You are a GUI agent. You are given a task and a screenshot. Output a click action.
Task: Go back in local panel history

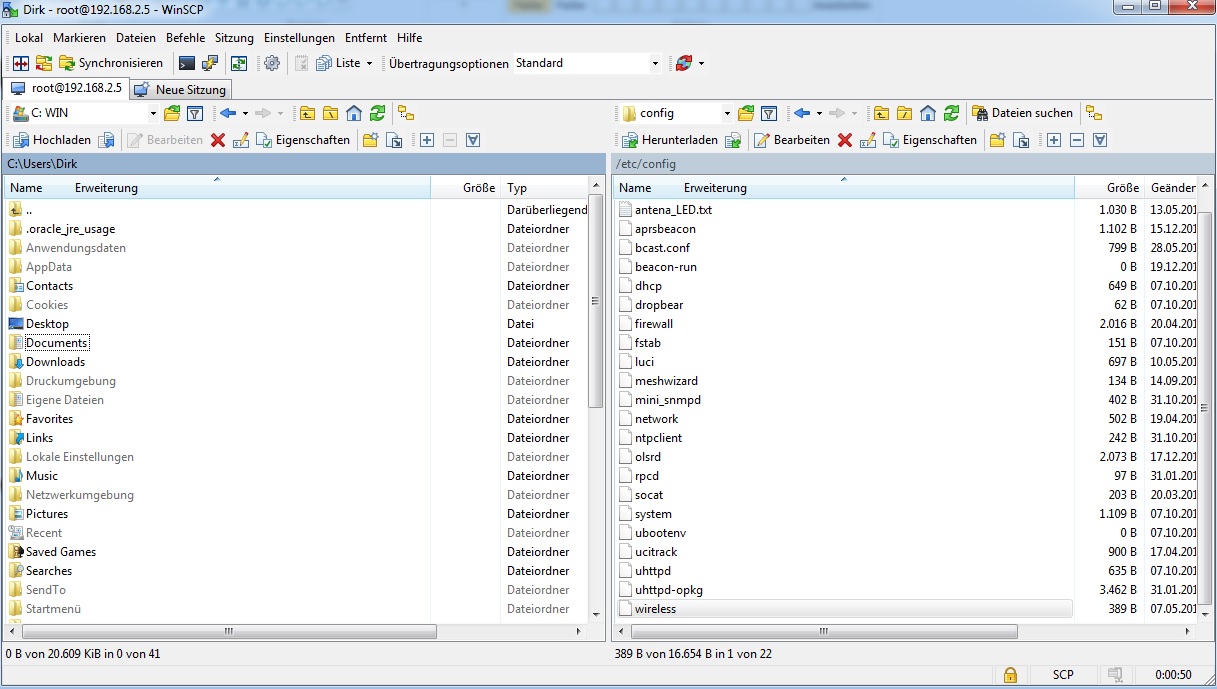(x=228, y=113)
